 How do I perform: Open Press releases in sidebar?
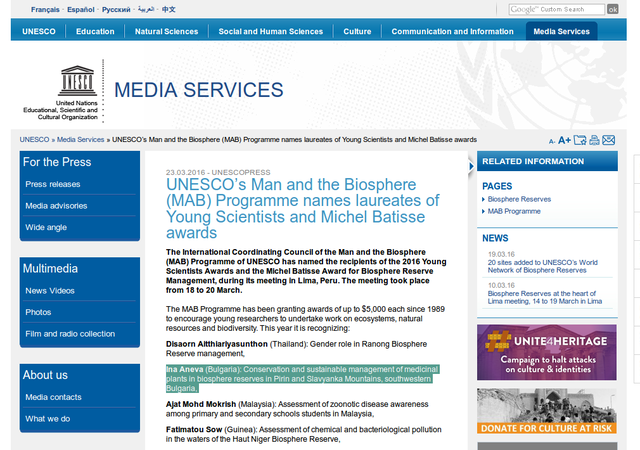(53, 184)
